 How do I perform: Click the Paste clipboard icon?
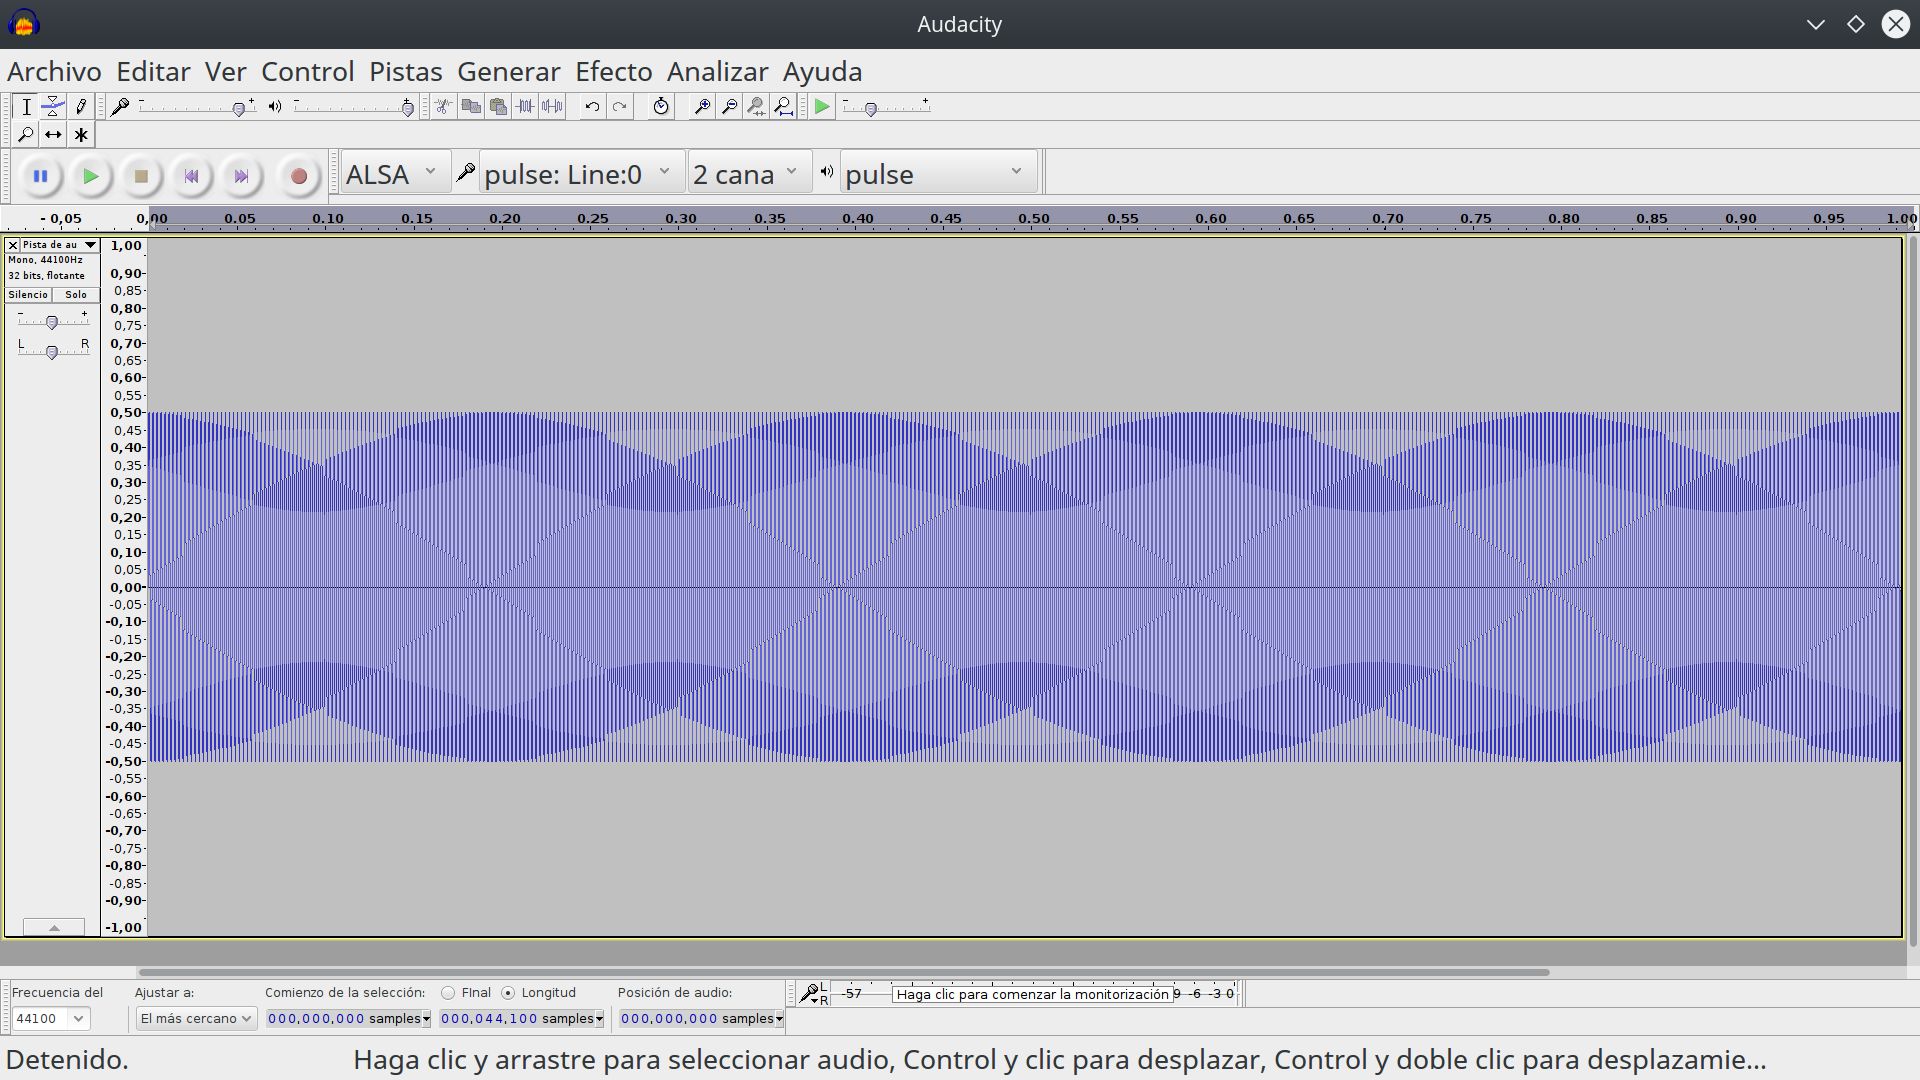[x=498, y=107]
